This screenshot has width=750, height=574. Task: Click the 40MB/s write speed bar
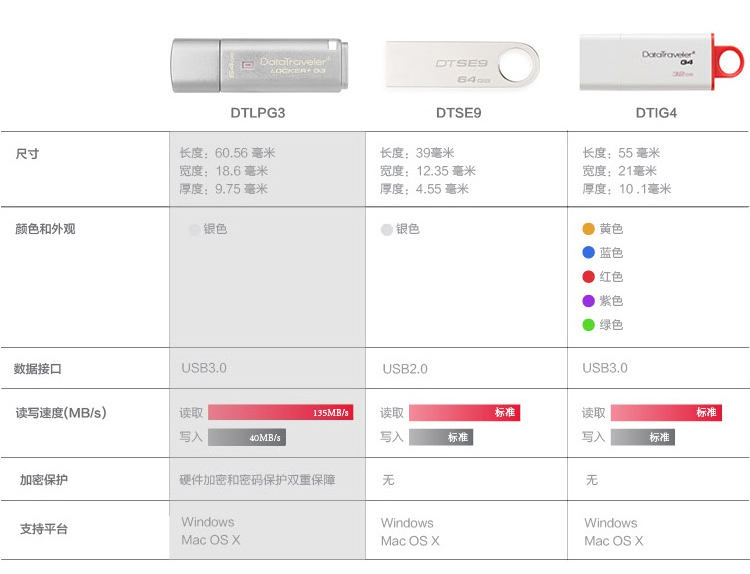click(x=246, y=437)
